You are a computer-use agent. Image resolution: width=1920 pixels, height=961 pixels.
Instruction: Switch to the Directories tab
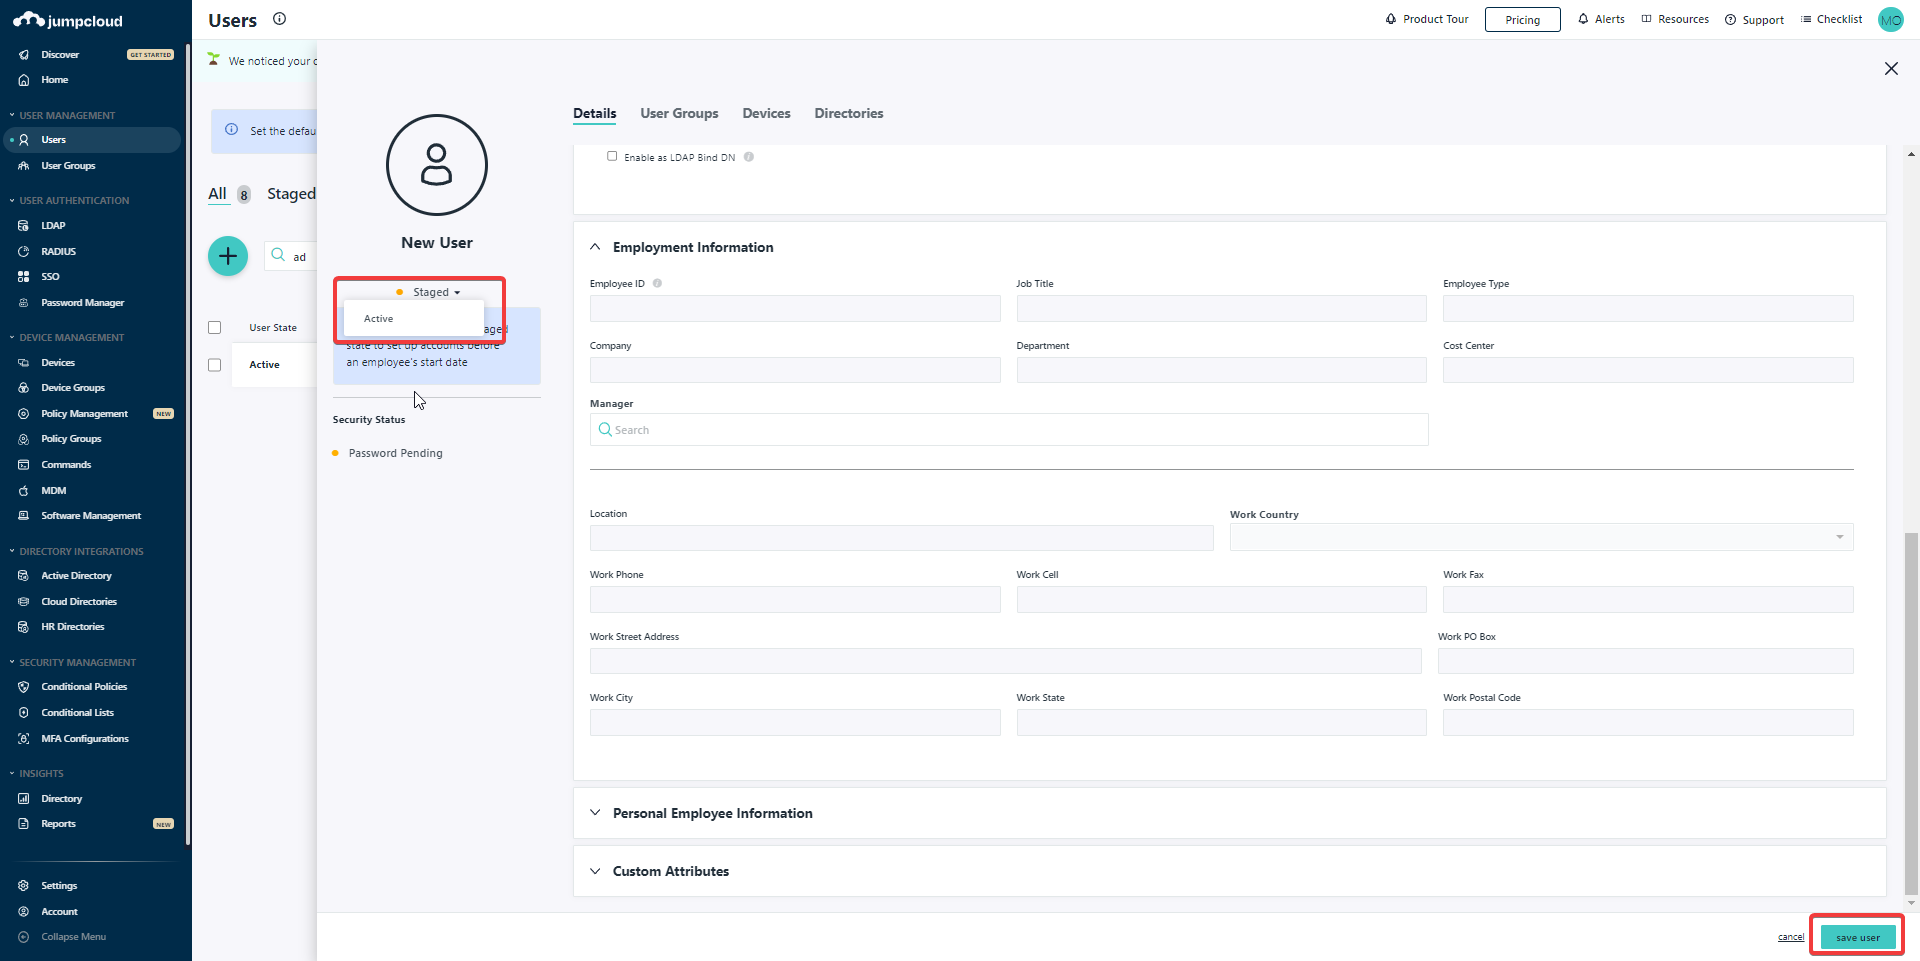click(848, 114)
